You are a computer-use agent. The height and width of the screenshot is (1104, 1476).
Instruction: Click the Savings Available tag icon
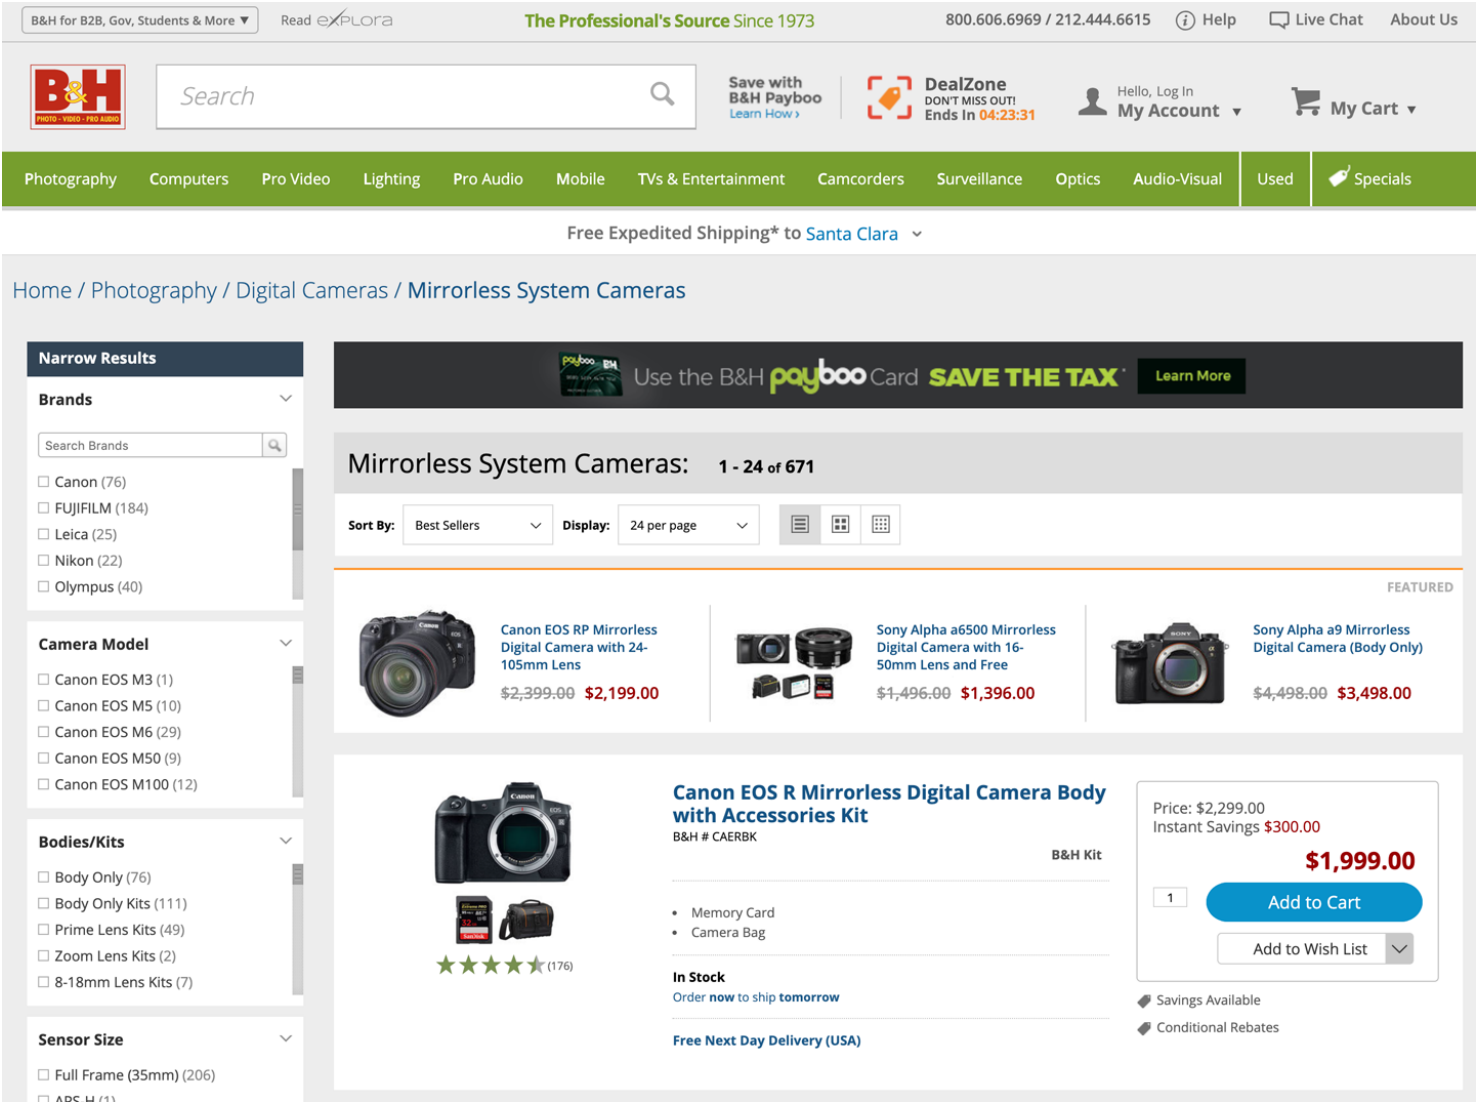pyautogui.click(x=1144, y=1001)
